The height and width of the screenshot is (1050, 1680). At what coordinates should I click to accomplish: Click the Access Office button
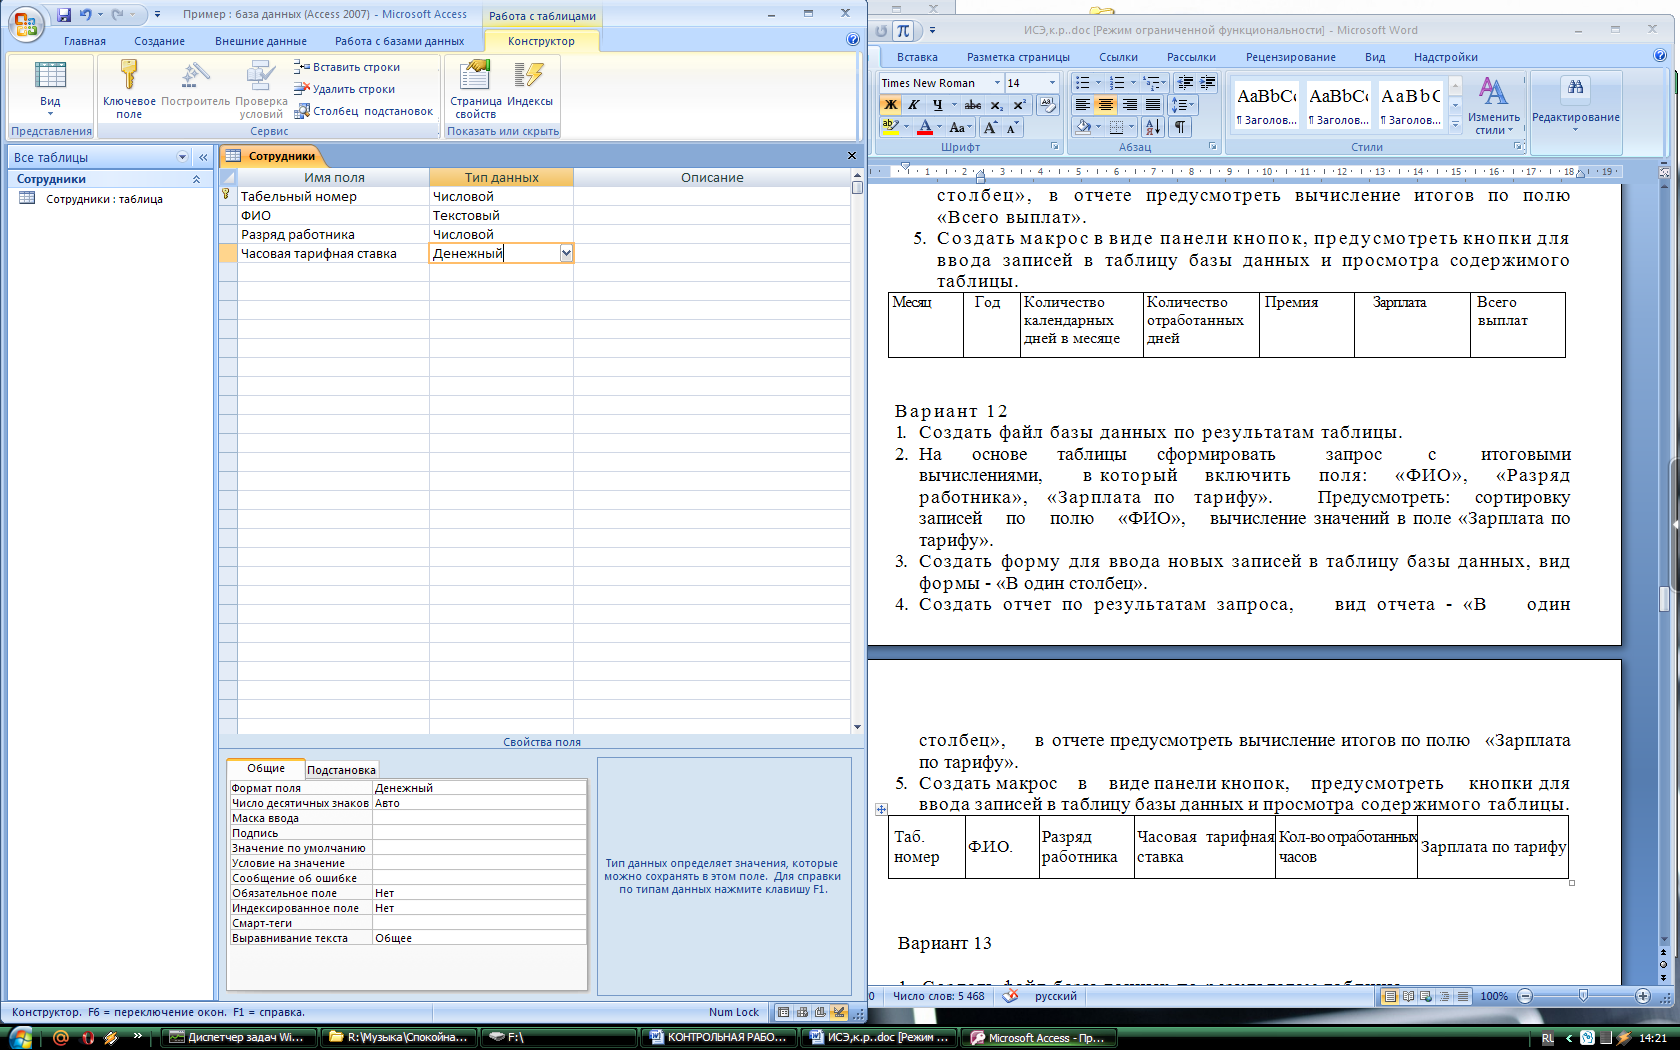coord(25,24)
